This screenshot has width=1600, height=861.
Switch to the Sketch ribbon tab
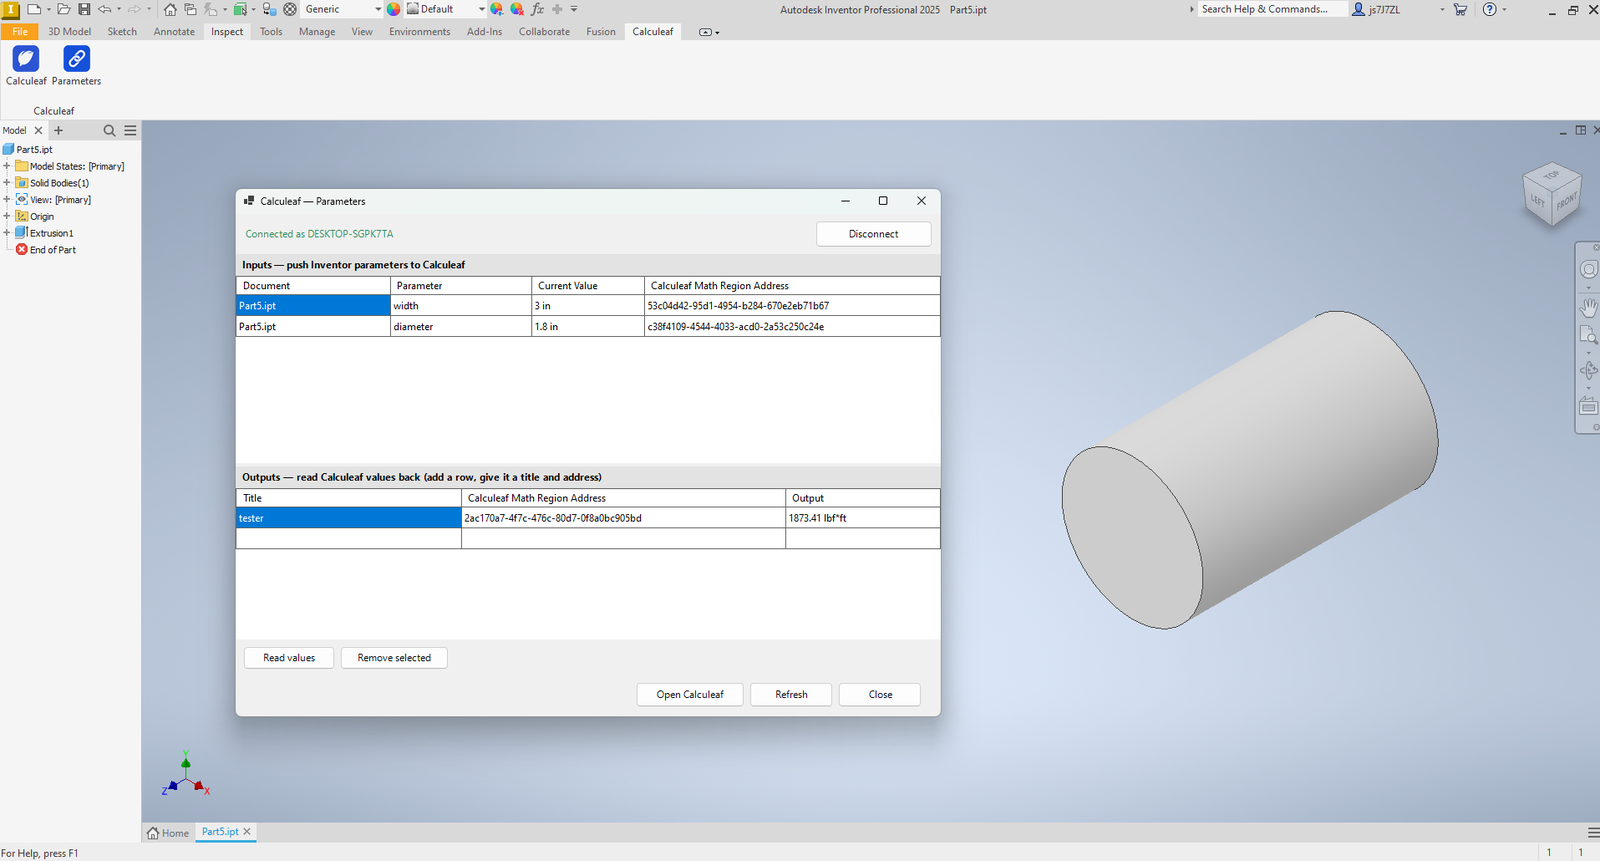click(122, 32)
